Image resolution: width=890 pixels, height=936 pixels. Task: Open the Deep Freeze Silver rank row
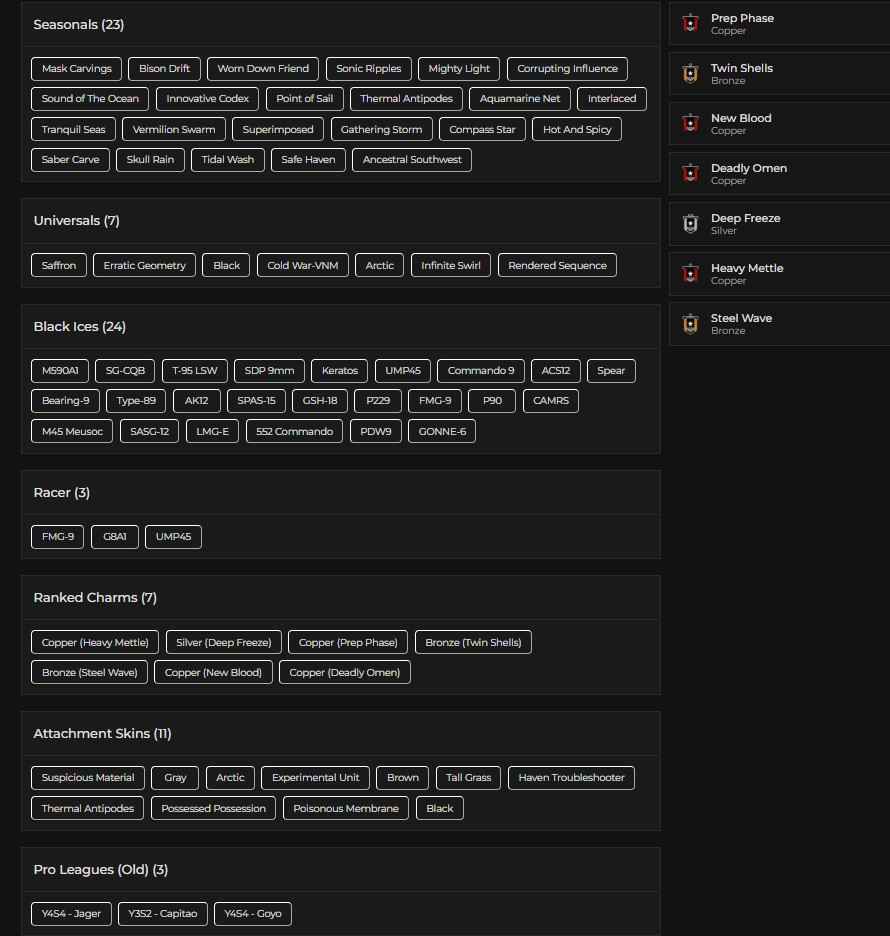pos(780,224)
